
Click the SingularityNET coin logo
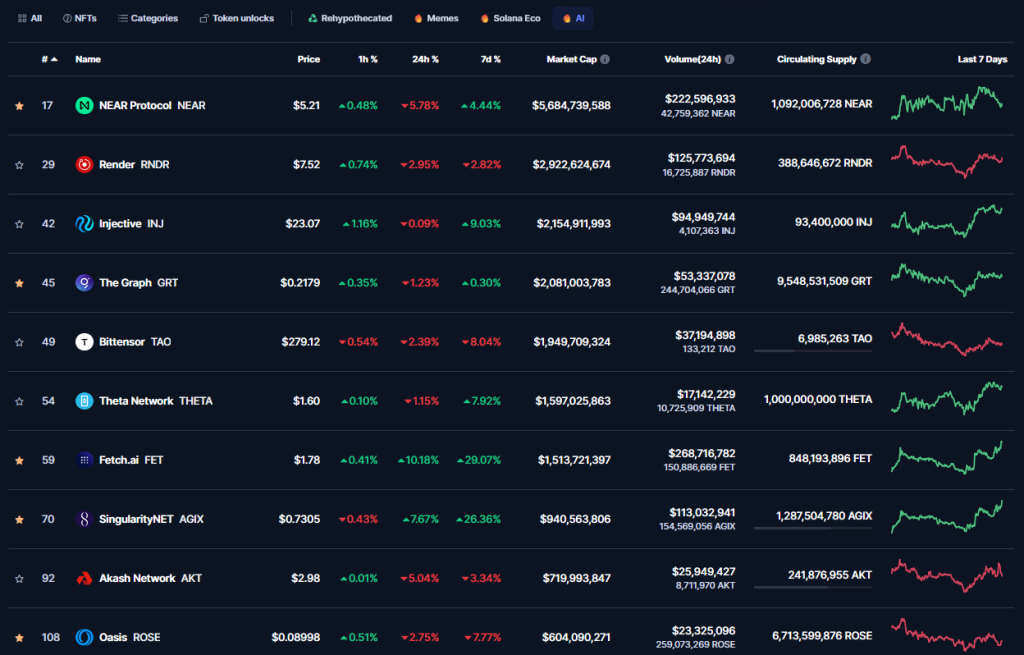point(84,519)
